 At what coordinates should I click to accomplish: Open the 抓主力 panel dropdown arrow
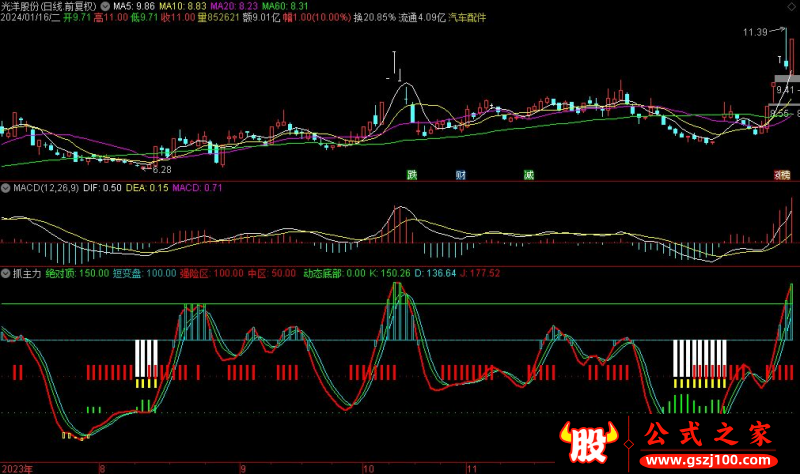(x=6, y=272)
